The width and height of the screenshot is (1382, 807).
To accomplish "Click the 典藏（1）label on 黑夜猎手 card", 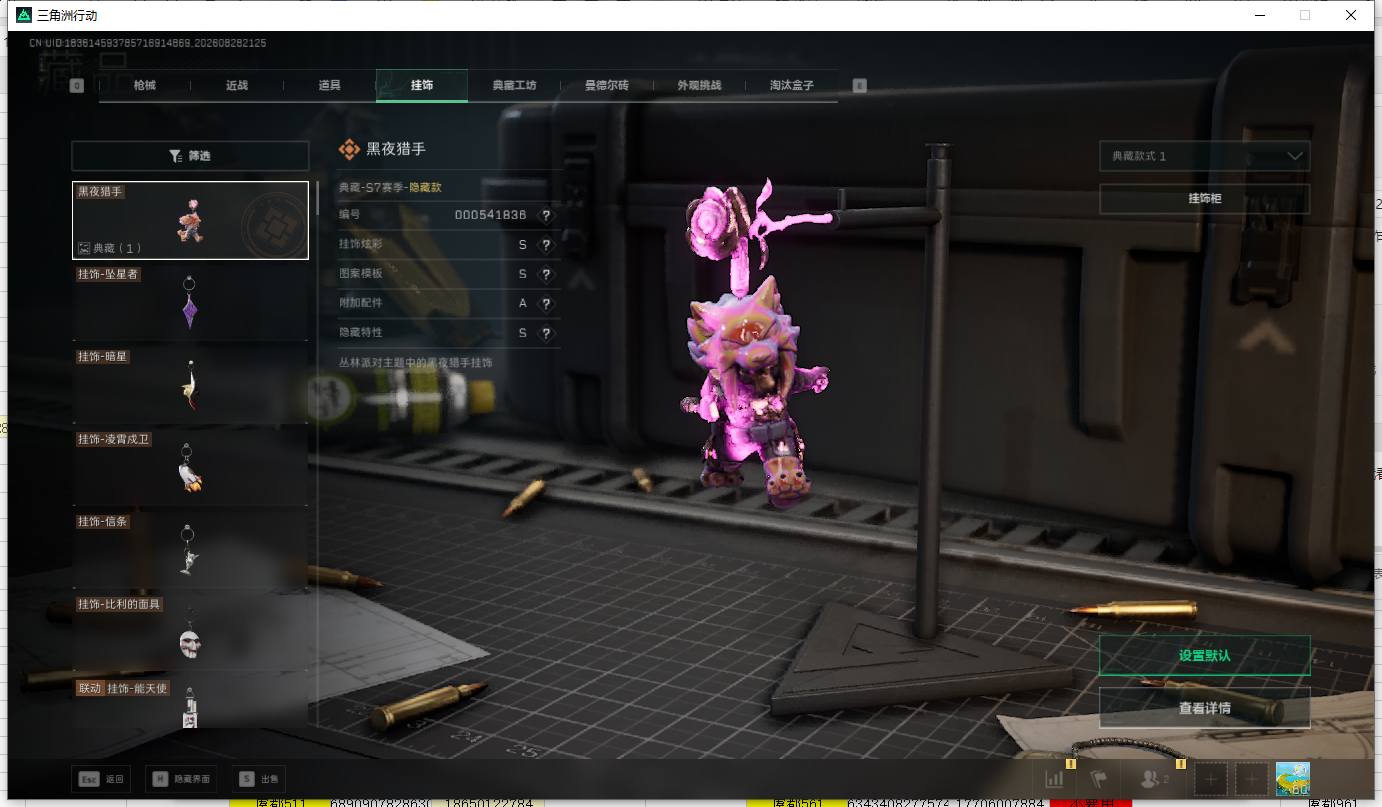I will [x=110, y=248].
